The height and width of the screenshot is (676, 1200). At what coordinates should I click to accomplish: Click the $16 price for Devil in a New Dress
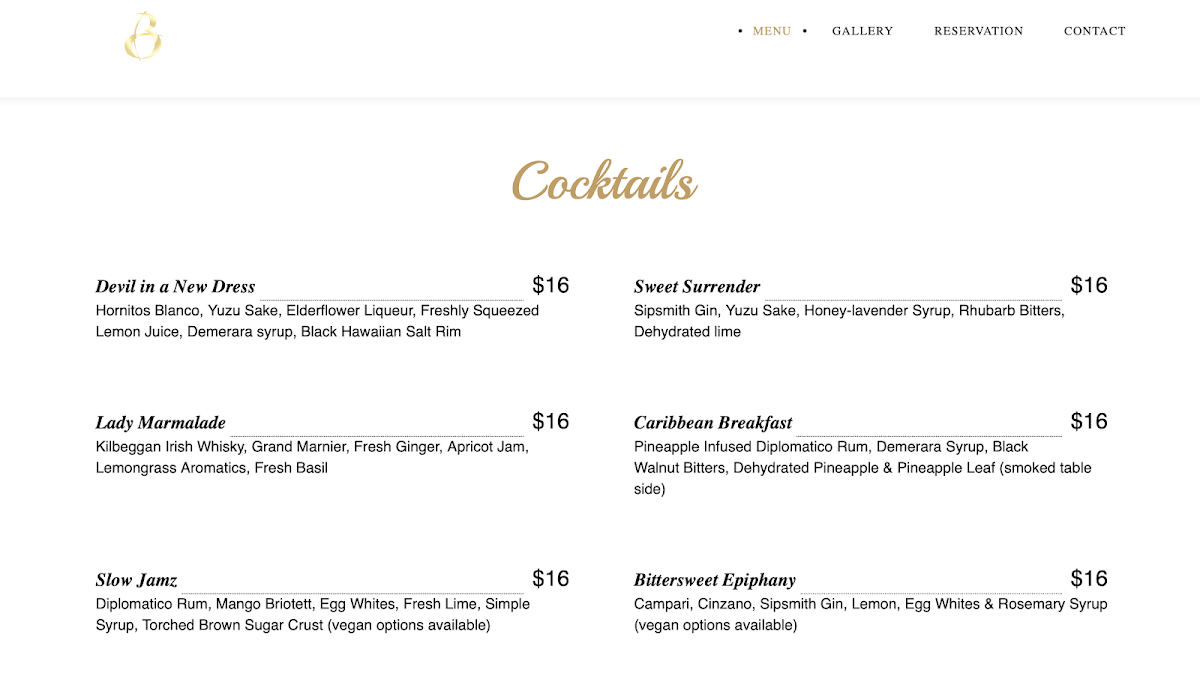550,285
